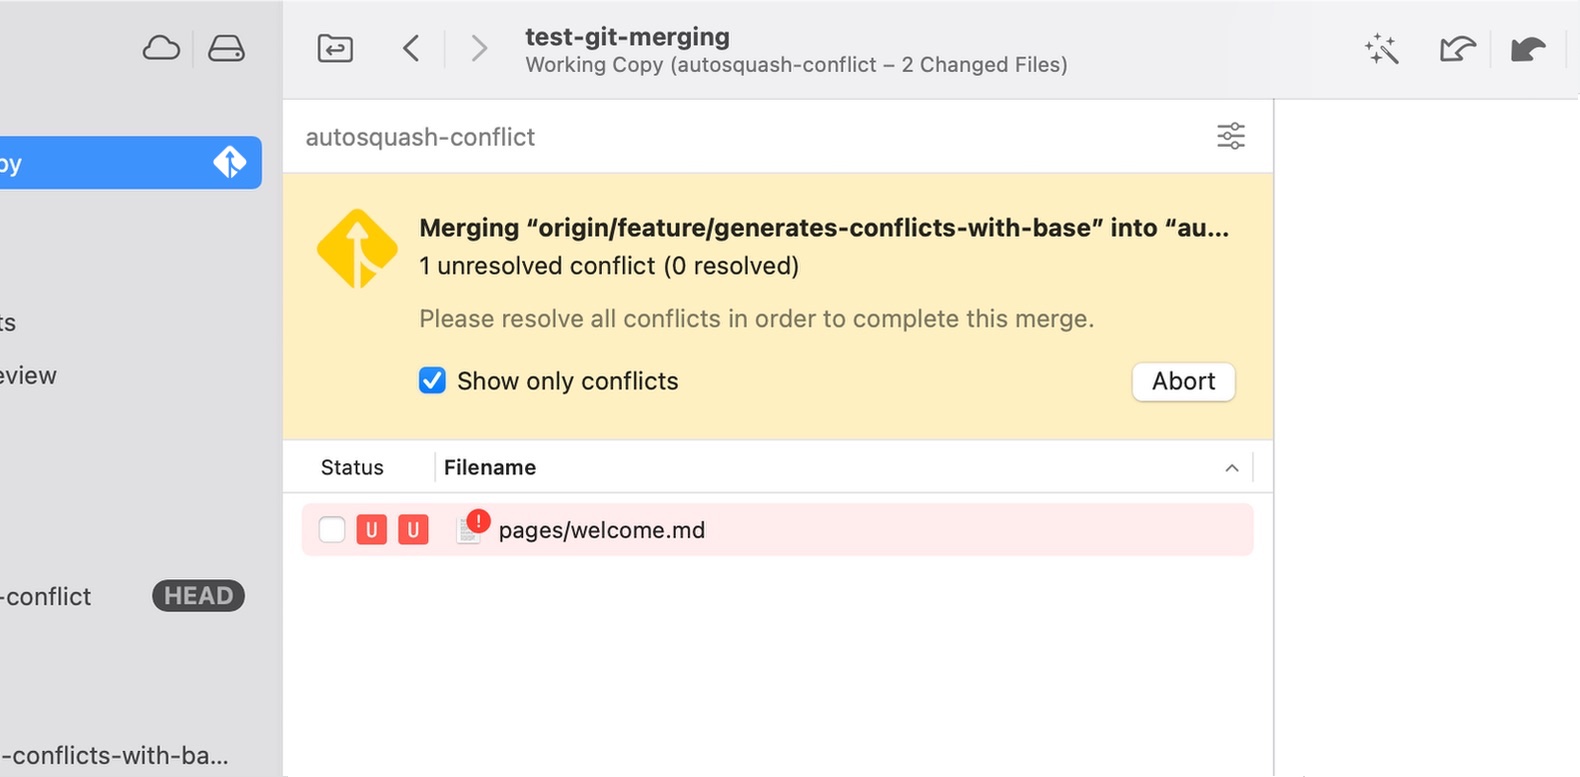Click the first red U status badge
Viewport: 1580px width, 777px height.
coord(372,530)
